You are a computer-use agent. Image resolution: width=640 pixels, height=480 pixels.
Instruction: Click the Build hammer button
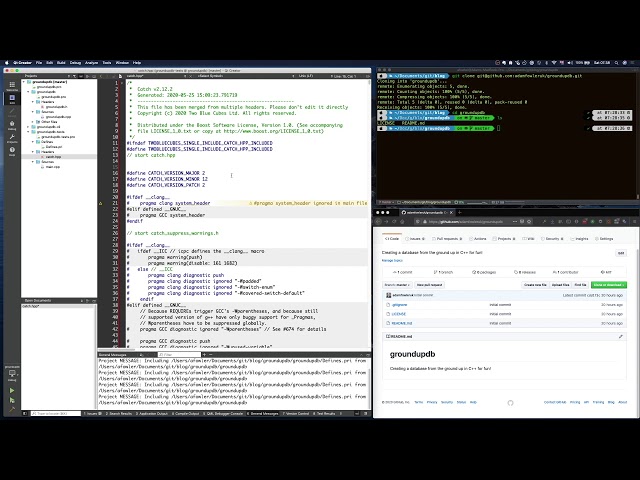click(x=12, y=409)
